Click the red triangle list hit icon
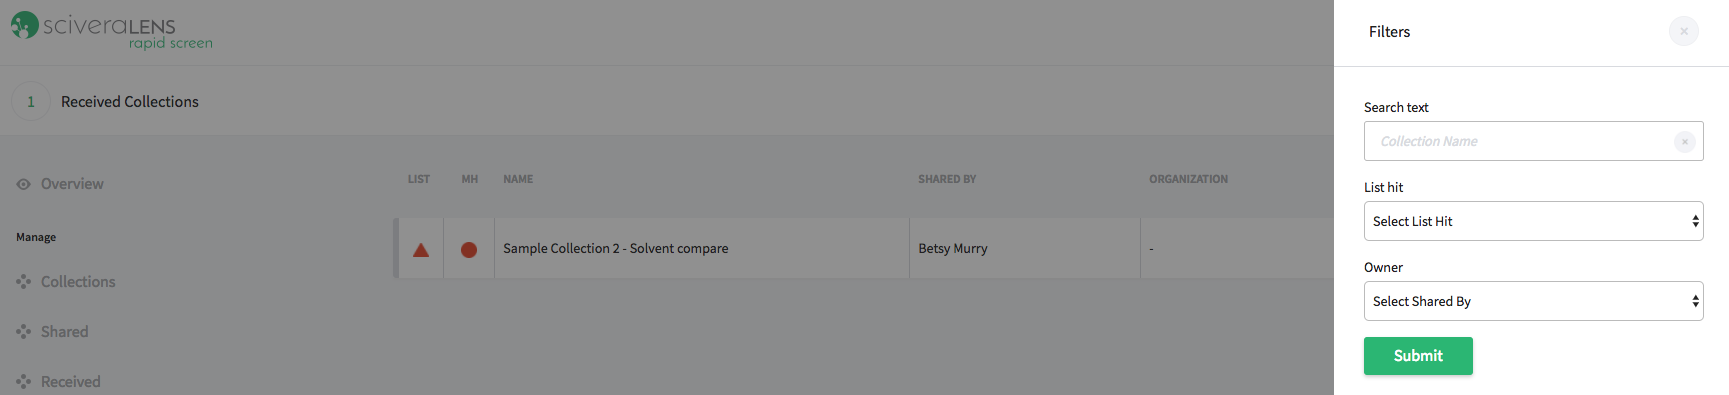1729x395 pixels. (x=421, y=250)
